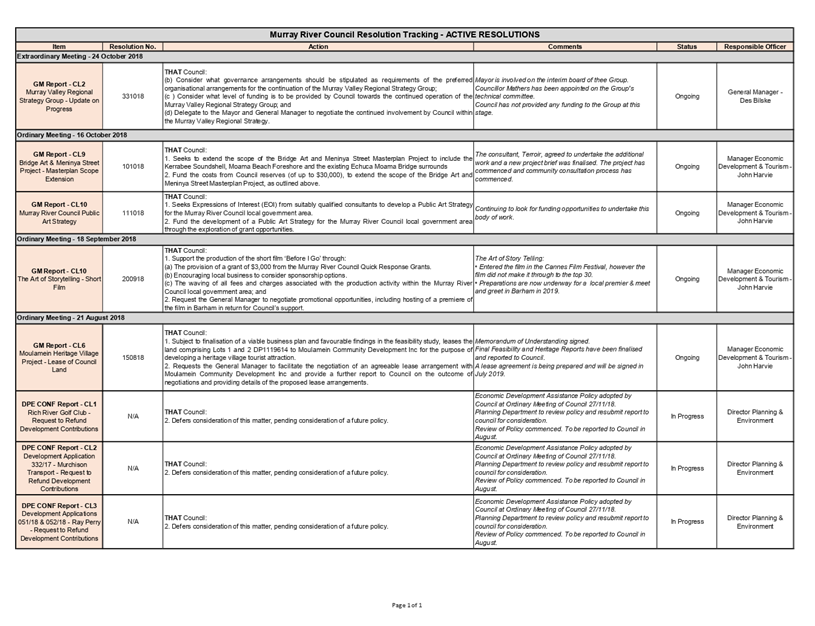This screenshot has height=626, width=815.
Task: Select item cell 'GM Report - CL6 Moulamein Heritage Village Project'
Action: point(59,357)
